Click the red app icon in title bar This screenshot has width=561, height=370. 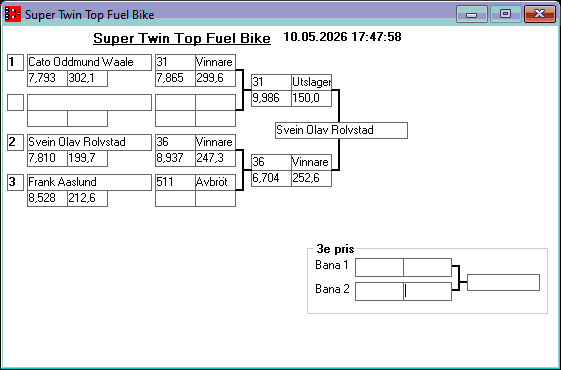pos(13,14)
